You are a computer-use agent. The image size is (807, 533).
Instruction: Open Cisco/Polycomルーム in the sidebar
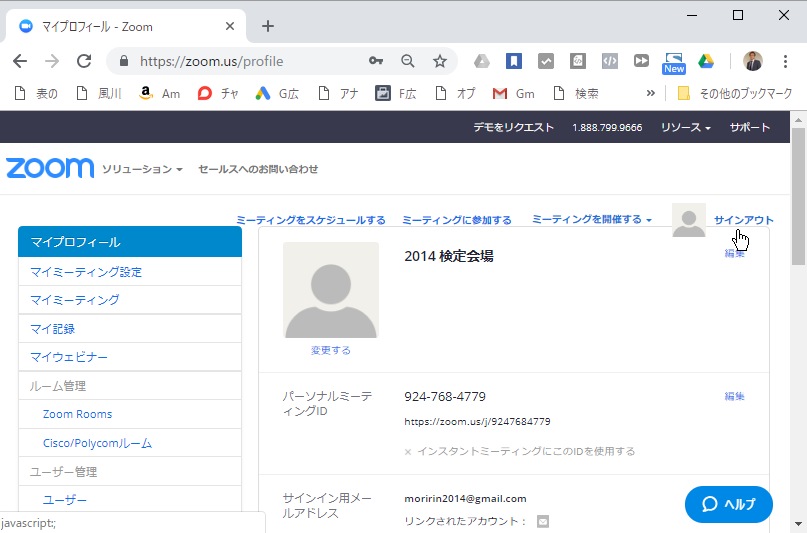pyautogui.click(x=130, y=443)
